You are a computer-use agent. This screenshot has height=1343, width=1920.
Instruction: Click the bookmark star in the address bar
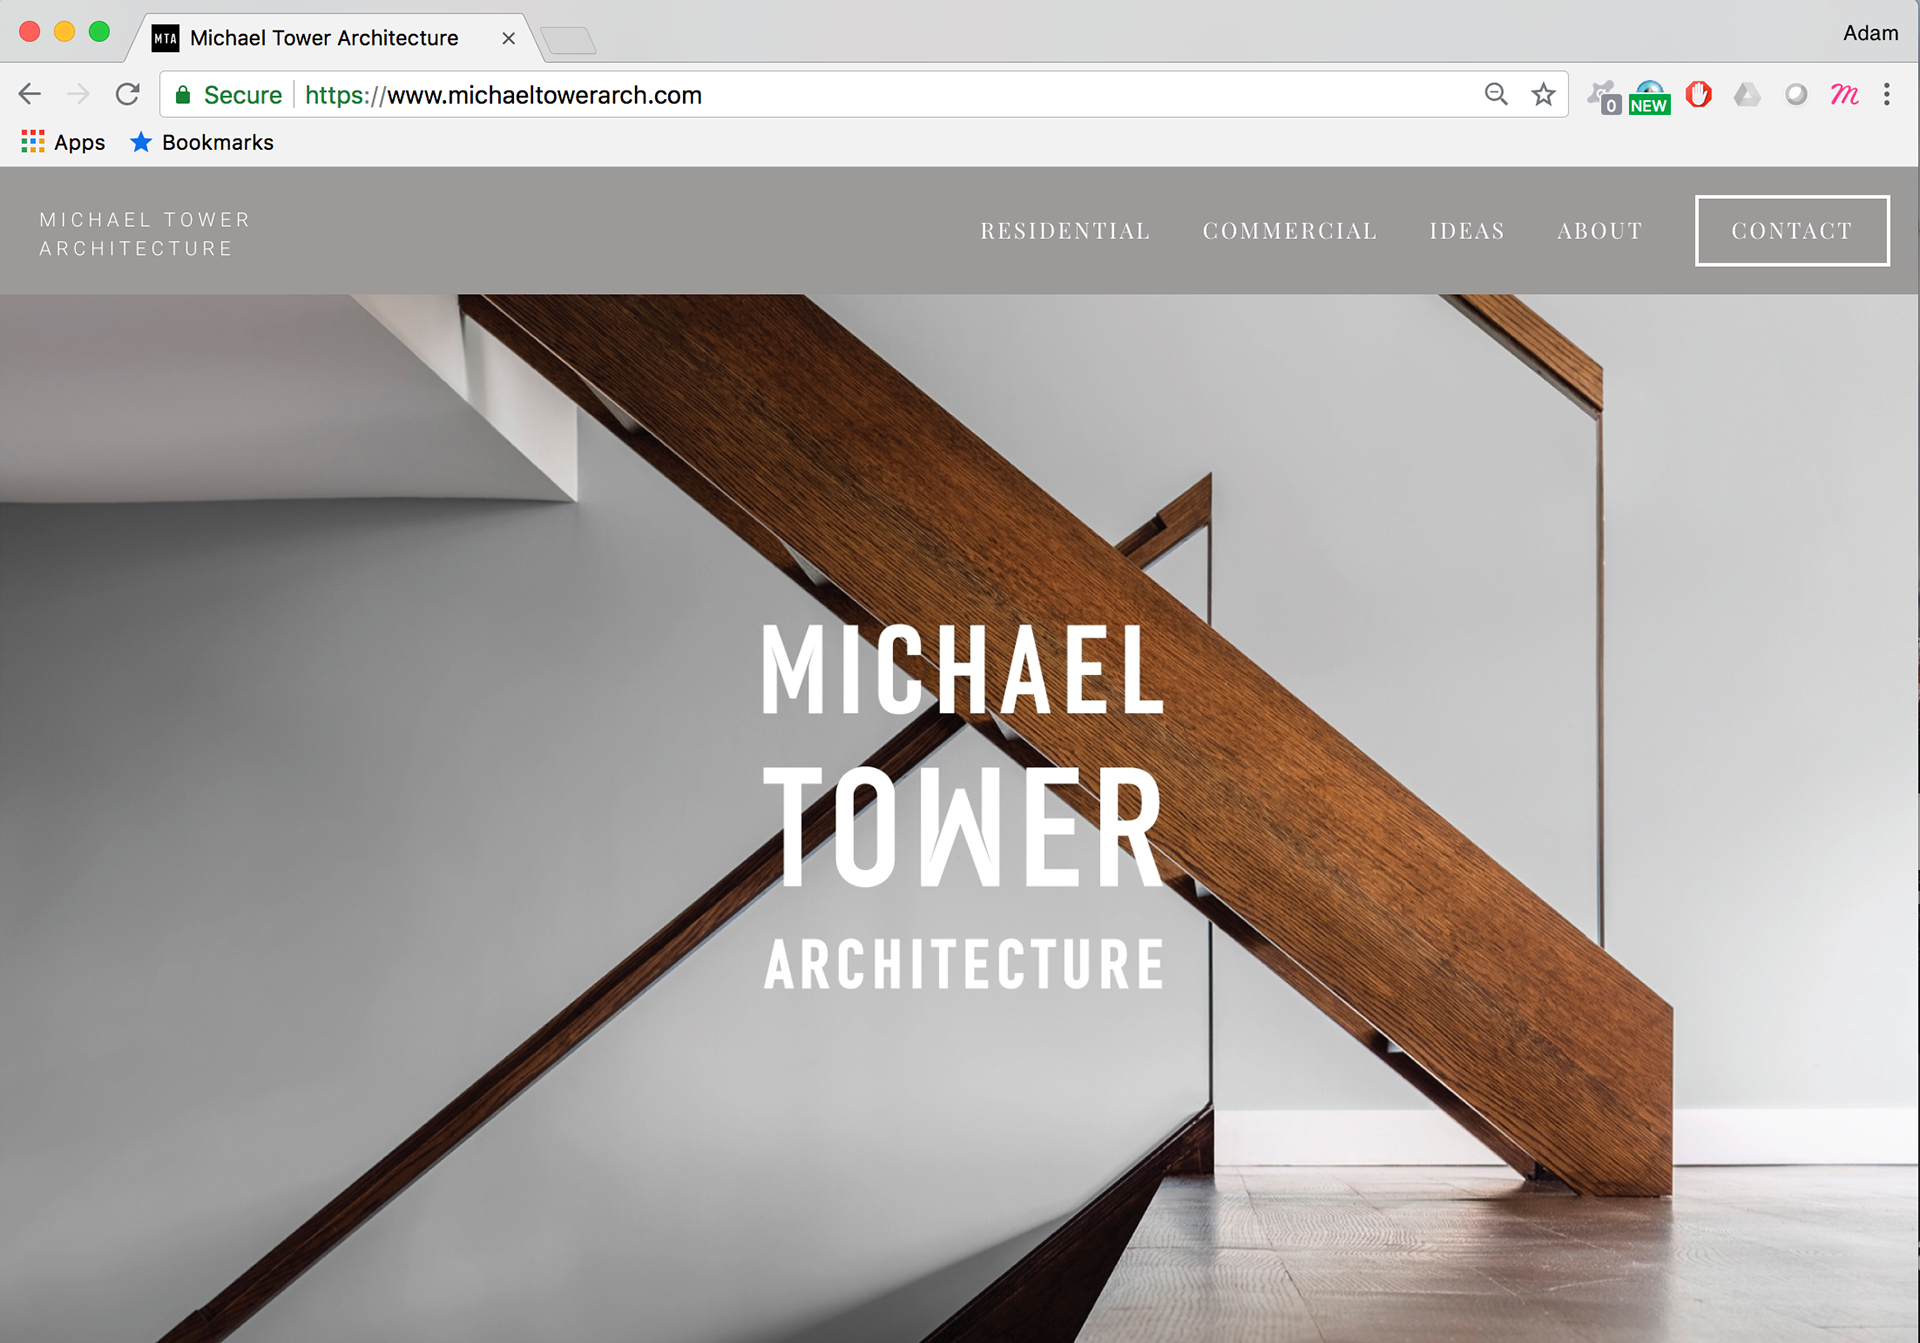[1543, 95]
